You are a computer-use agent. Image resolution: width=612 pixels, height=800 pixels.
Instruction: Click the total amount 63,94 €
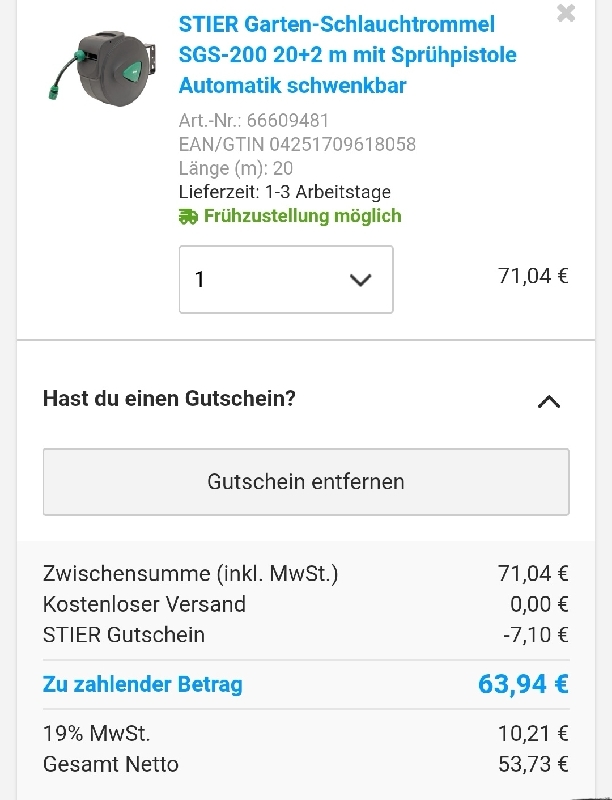tap(523, 684)
